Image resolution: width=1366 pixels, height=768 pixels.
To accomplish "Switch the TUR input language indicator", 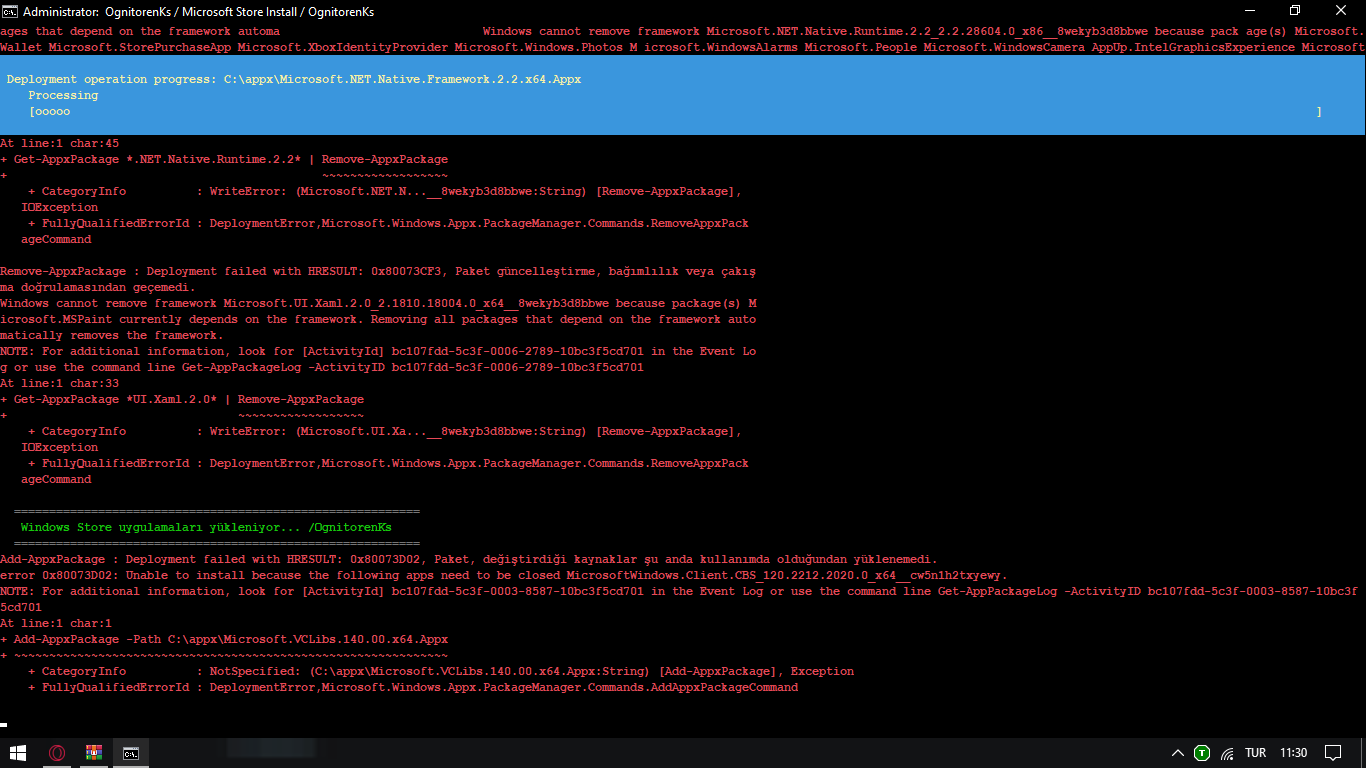I will (x=1256, y=753).
